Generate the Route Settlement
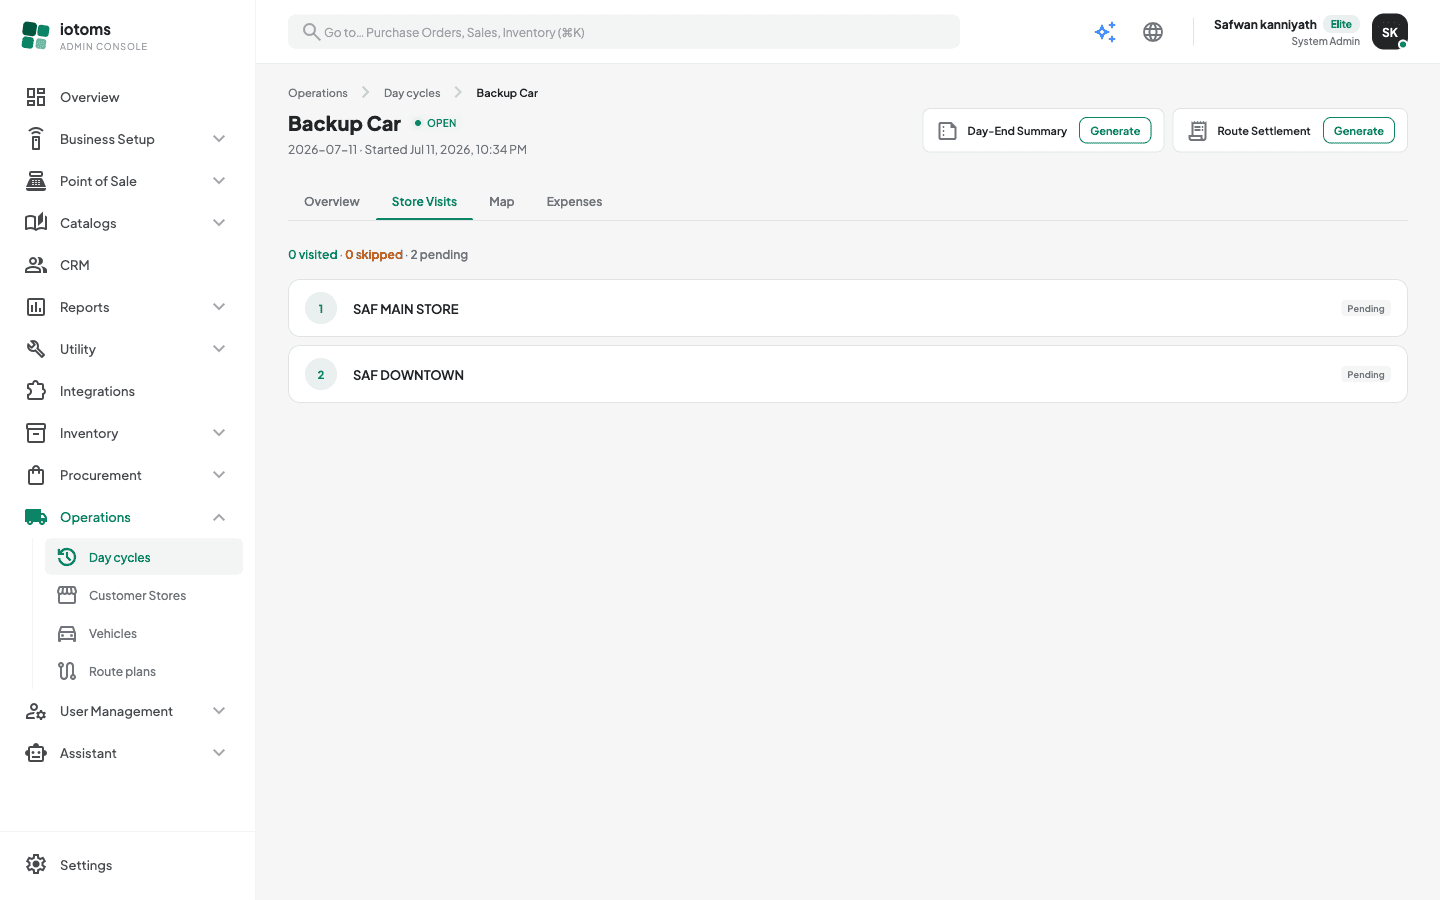This screenshot has width=1440, height=900. [x=1358, y=131]
